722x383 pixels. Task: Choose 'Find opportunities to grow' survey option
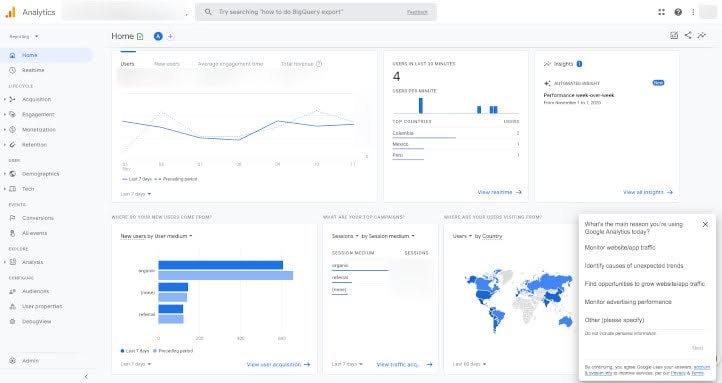coord(645,284)
